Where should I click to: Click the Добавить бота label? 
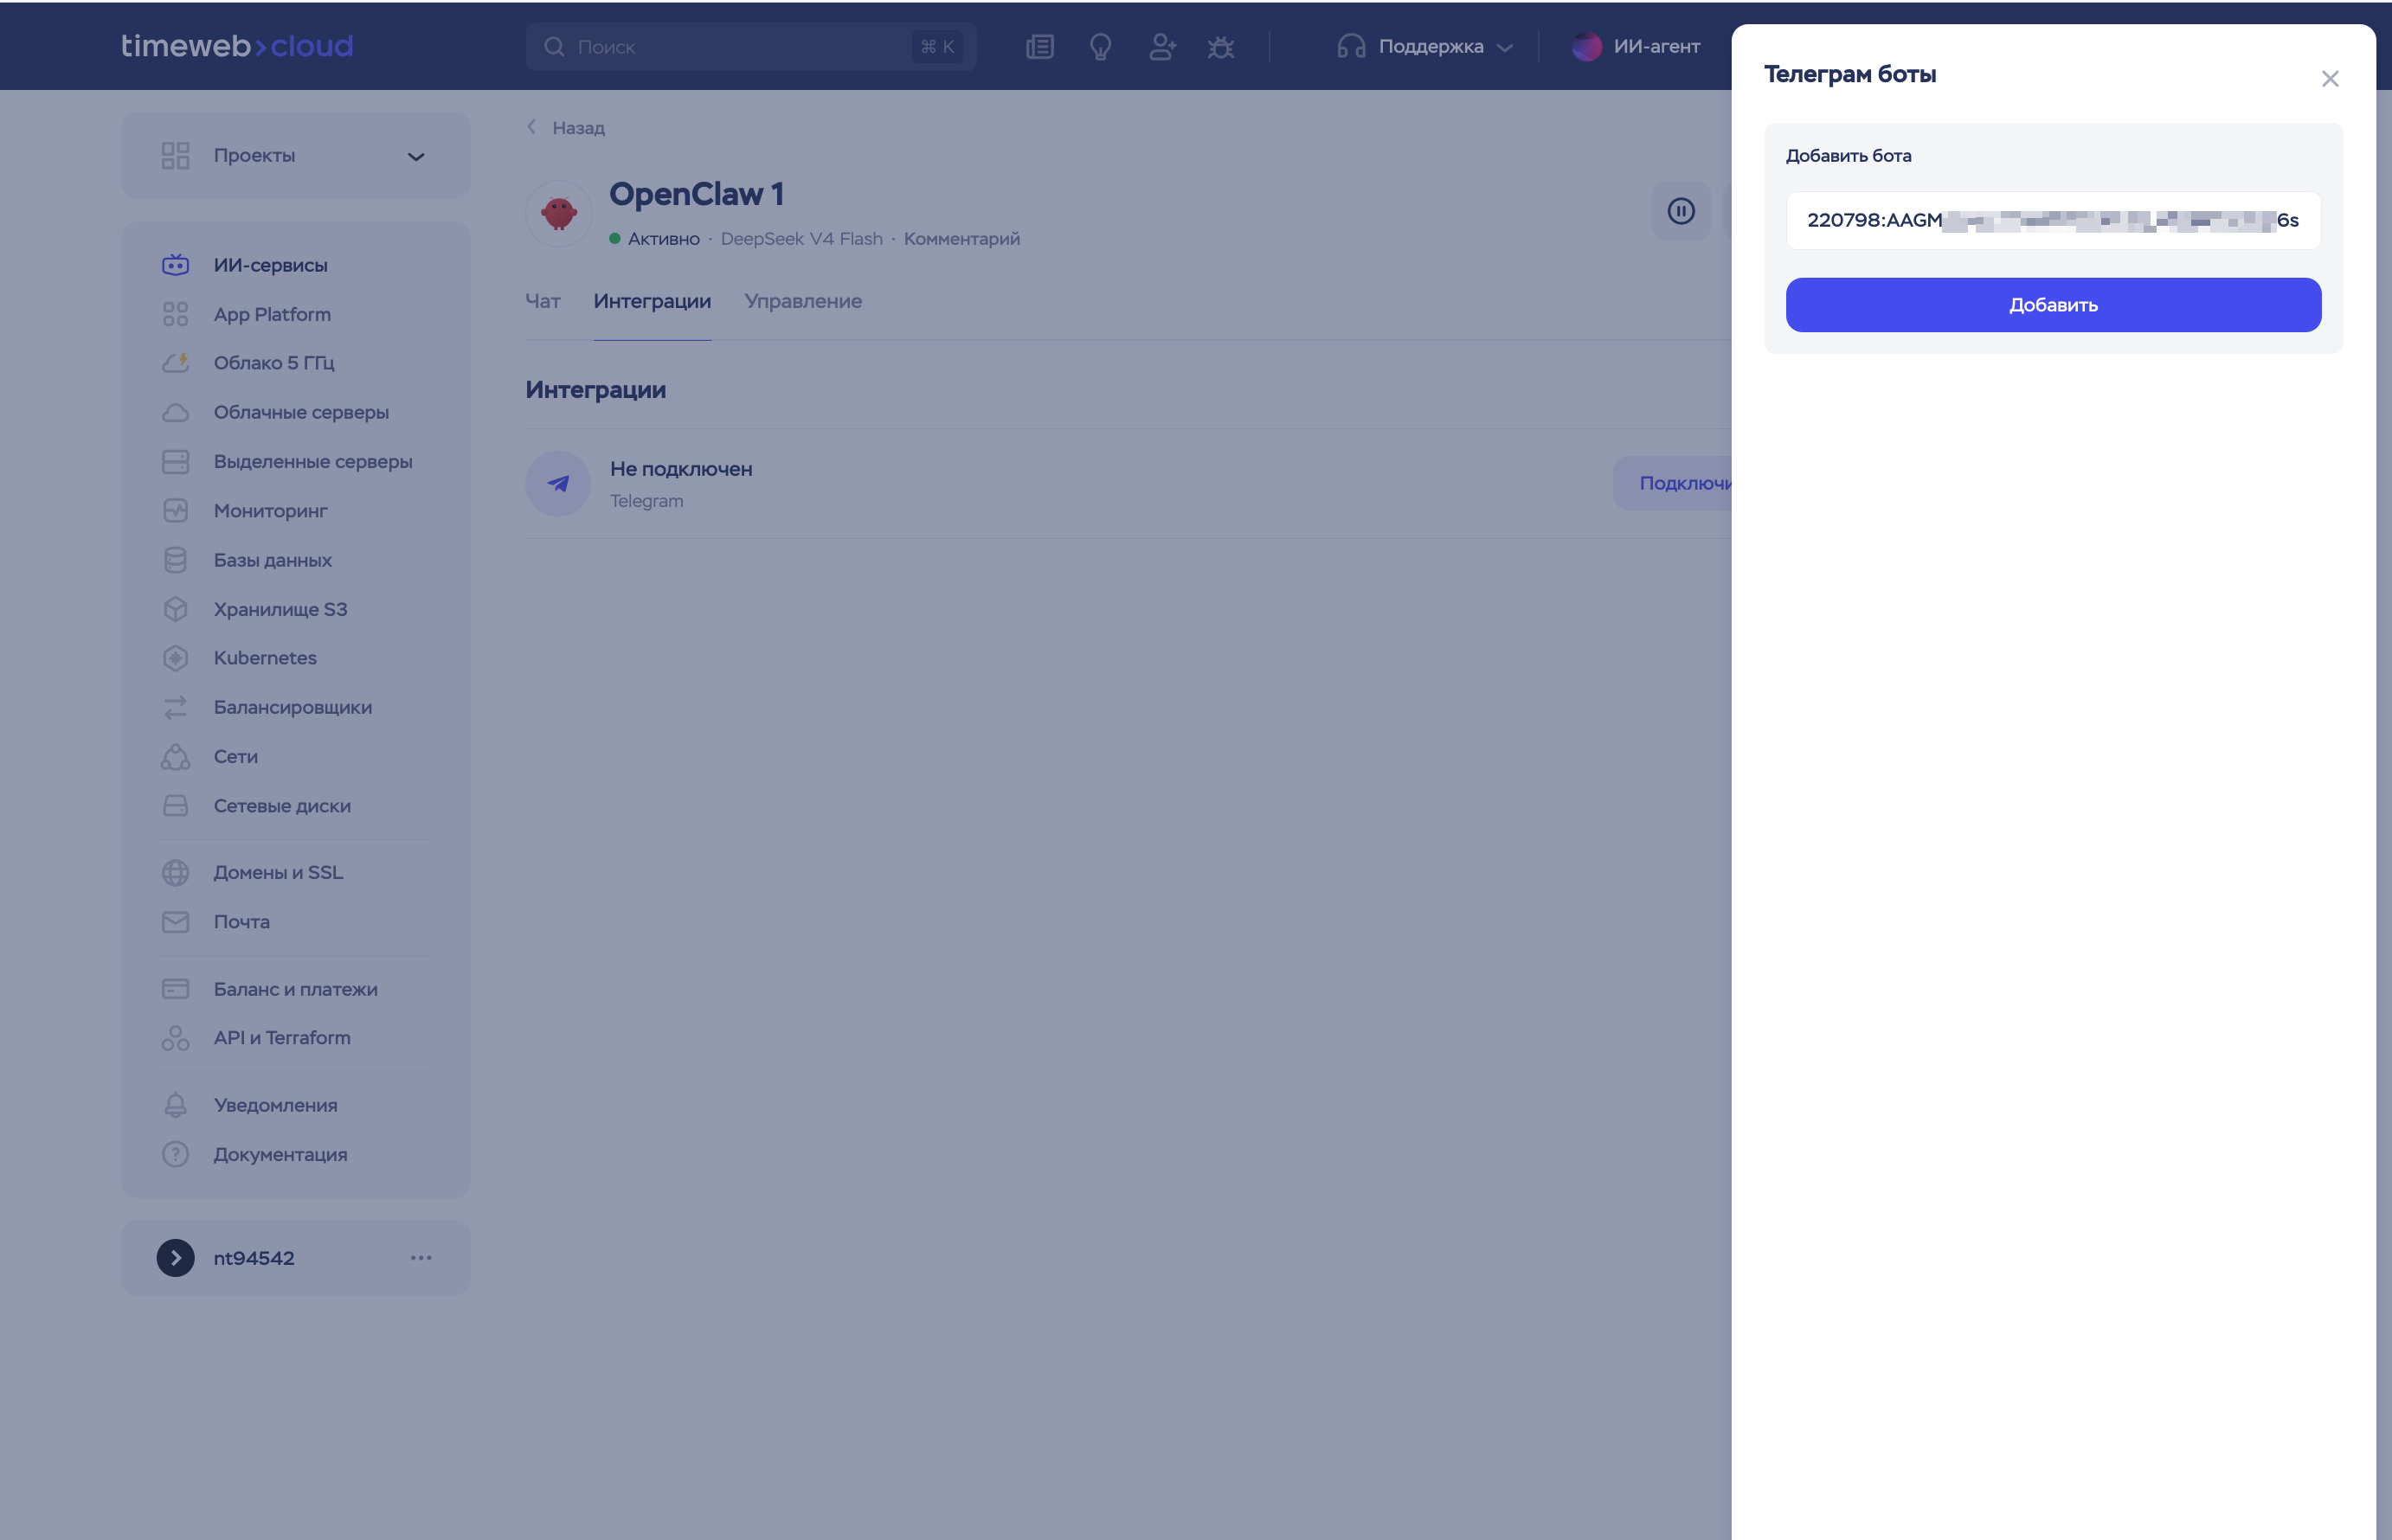pos(1848,156)
